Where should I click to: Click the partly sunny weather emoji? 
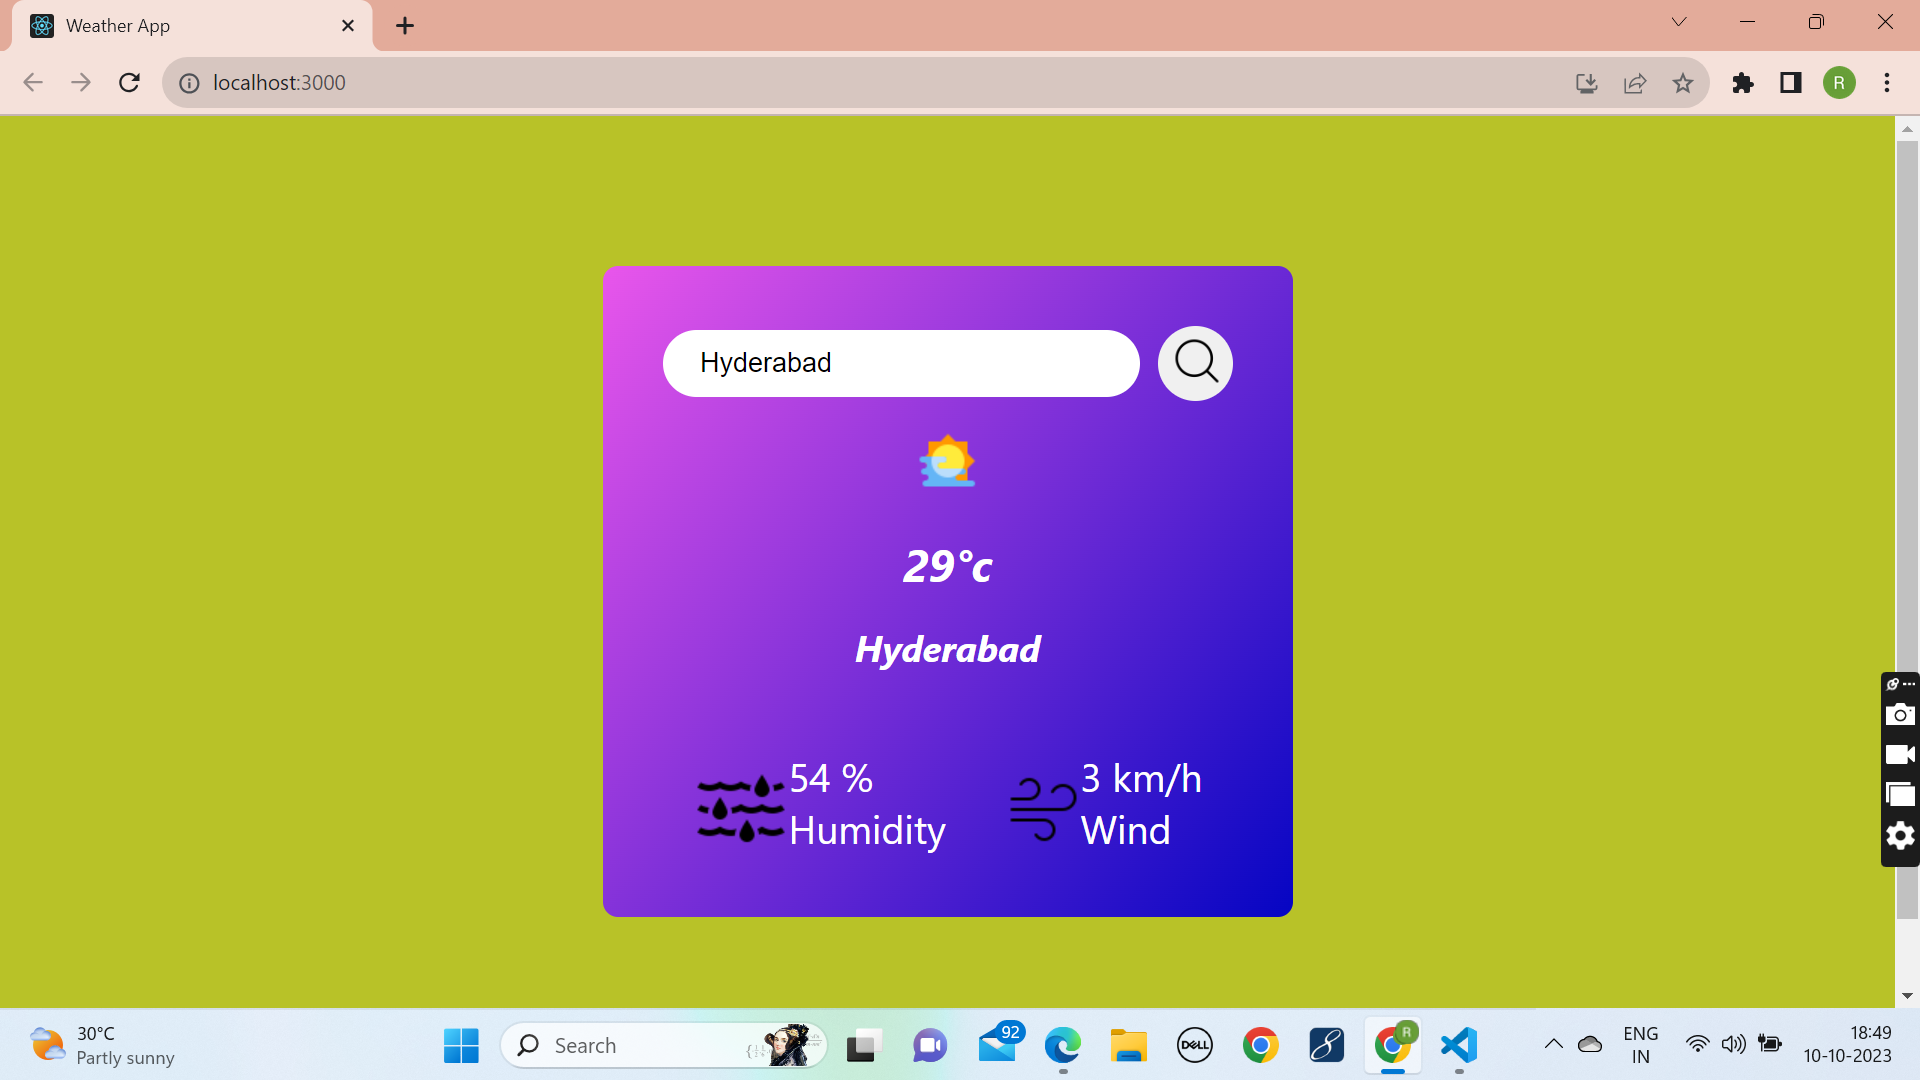(947, 461)
